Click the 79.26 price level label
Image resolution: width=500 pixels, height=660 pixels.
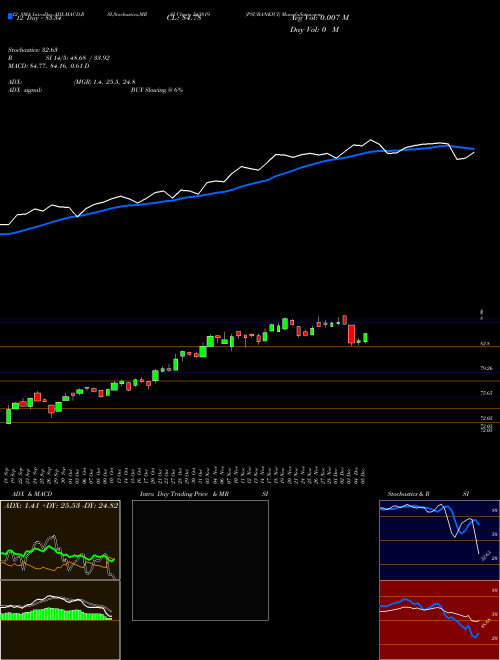click(487, 368)
